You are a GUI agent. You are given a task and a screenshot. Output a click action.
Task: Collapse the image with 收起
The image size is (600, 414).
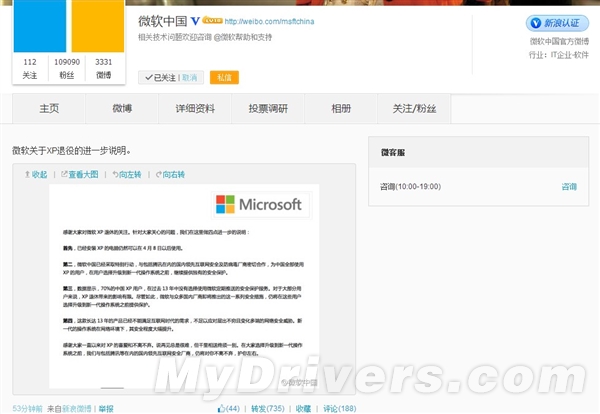click(36, 174)
